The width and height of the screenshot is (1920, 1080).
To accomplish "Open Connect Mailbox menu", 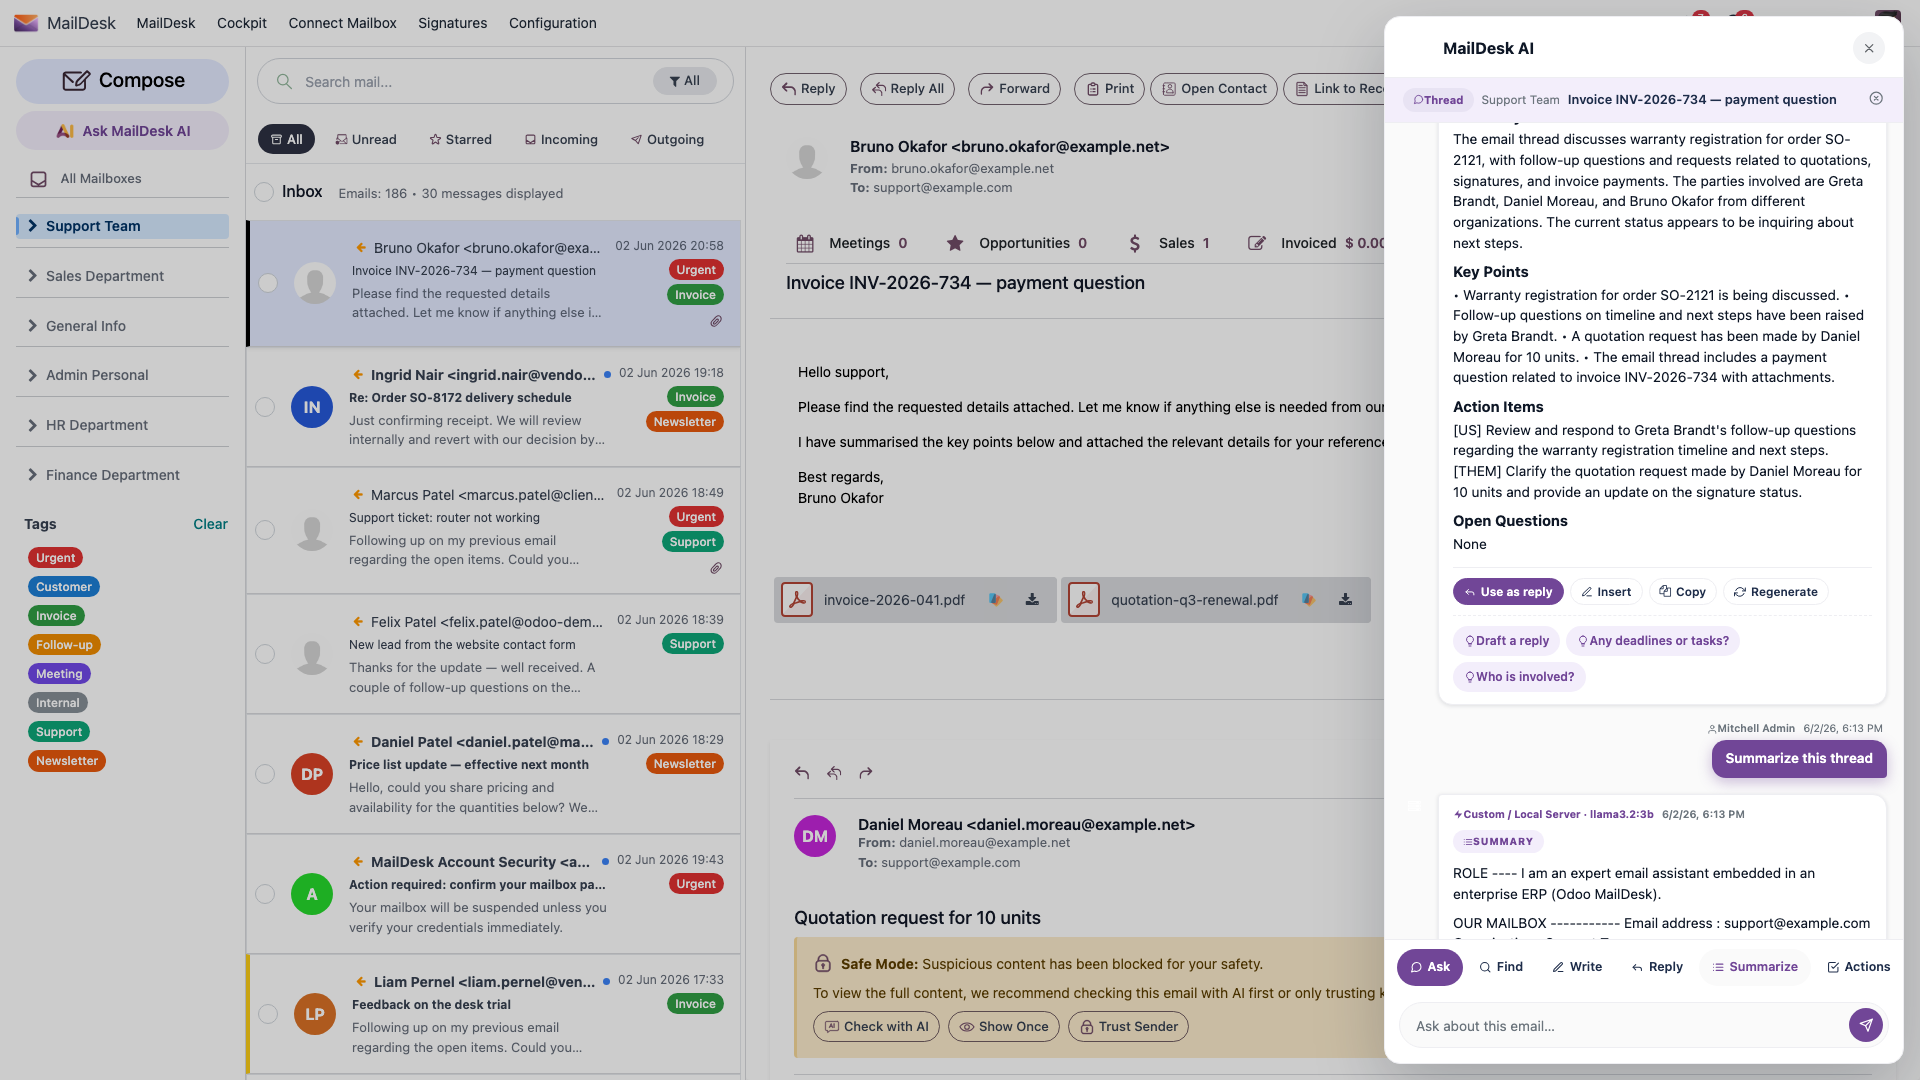I will 342,23.
